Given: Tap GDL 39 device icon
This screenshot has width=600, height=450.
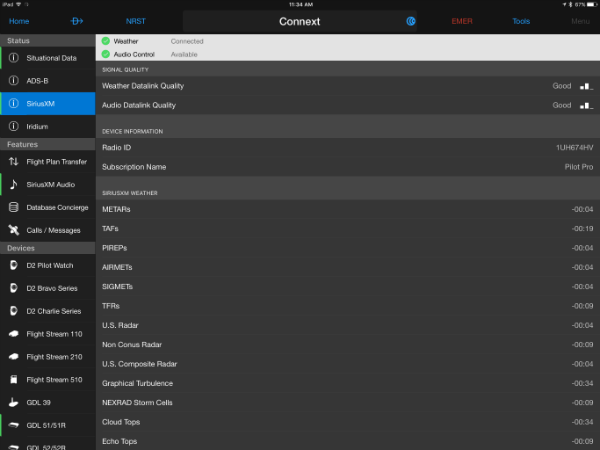Looking at the screenshot, I should 14,402.
